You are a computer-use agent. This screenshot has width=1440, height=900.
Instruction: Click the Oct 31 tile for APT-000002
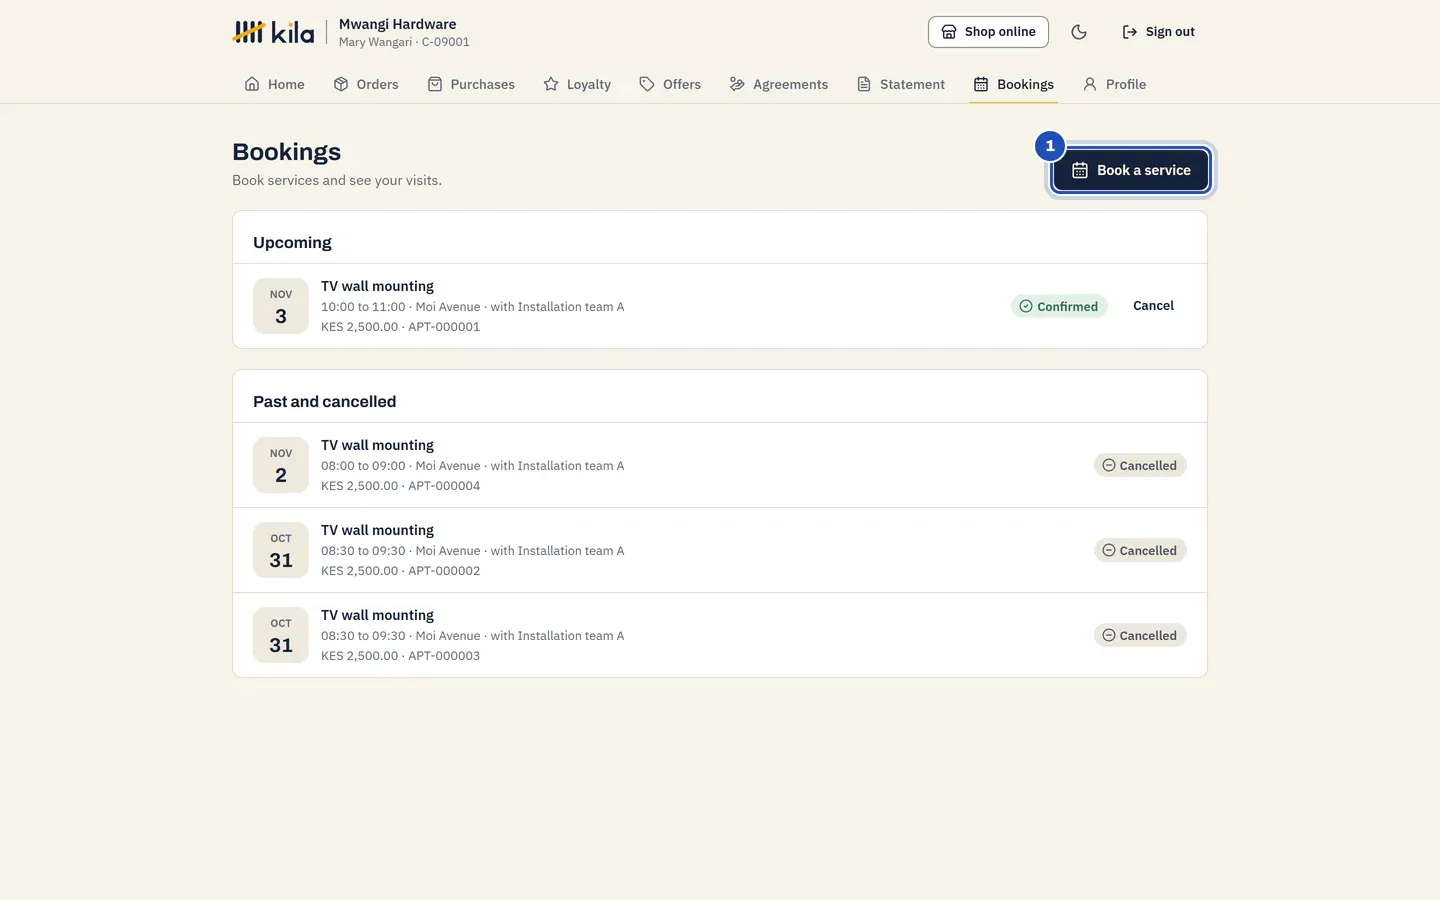tap(281, 550)
